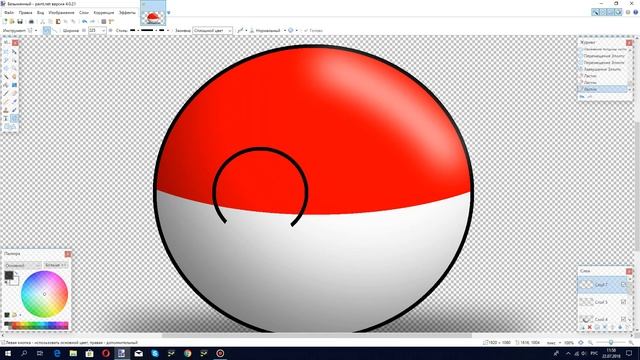Open the Коррекция menu

point(104,13)
